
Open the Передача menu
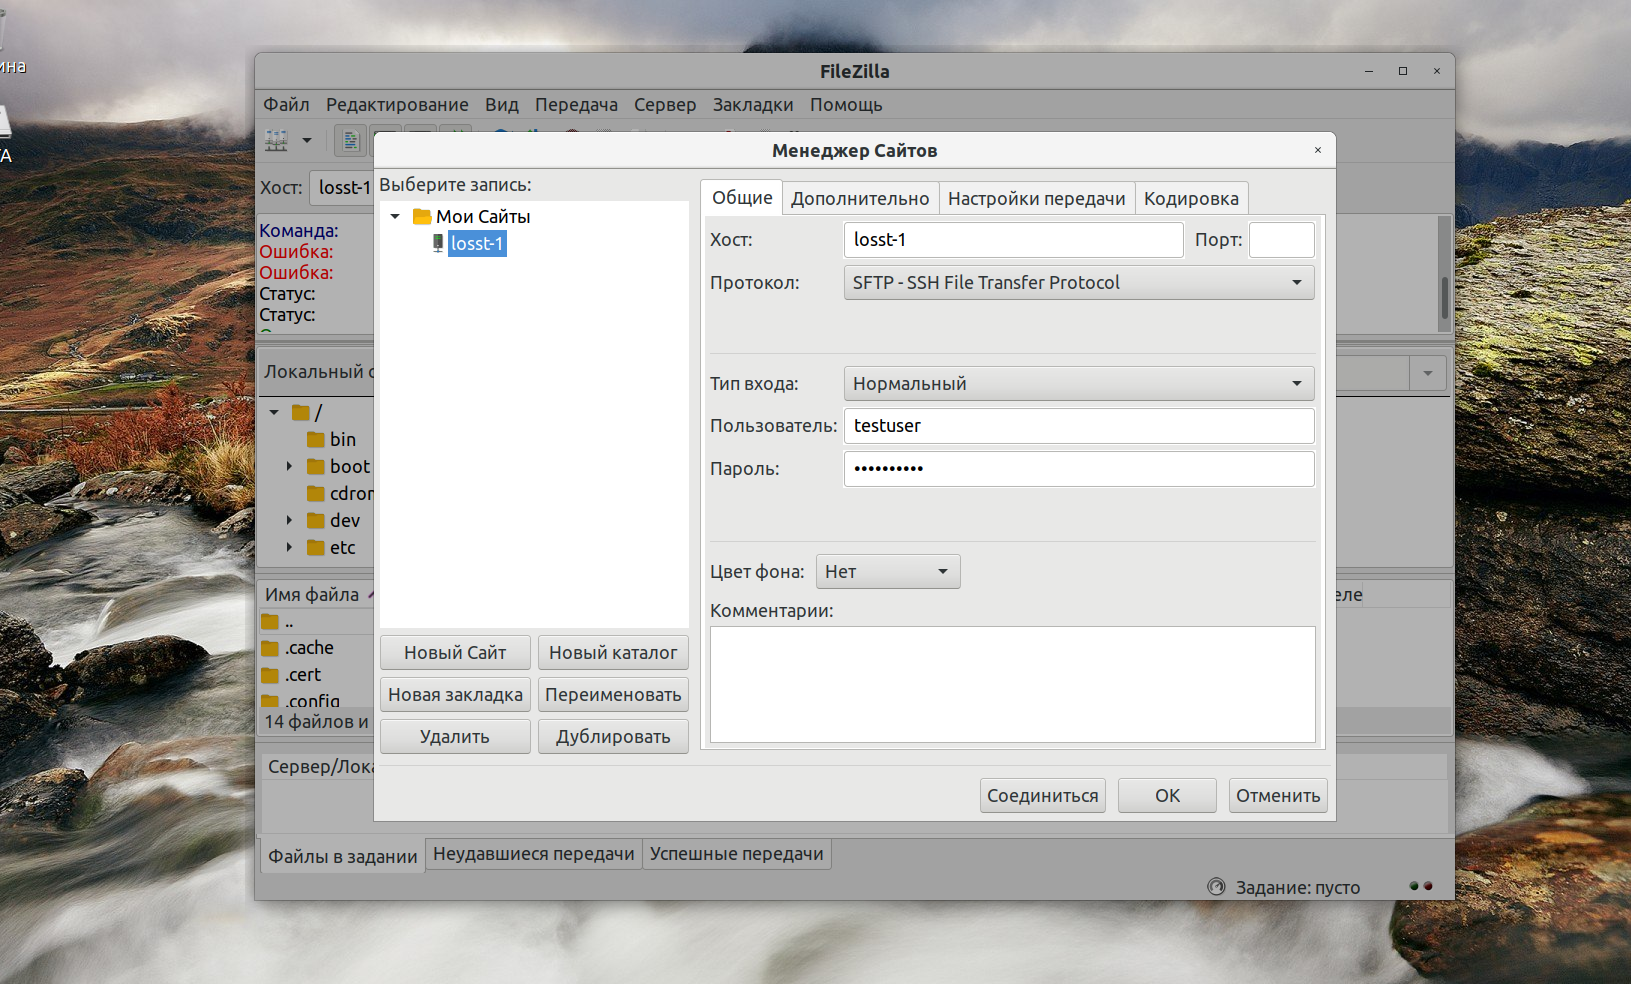(576, 105)
